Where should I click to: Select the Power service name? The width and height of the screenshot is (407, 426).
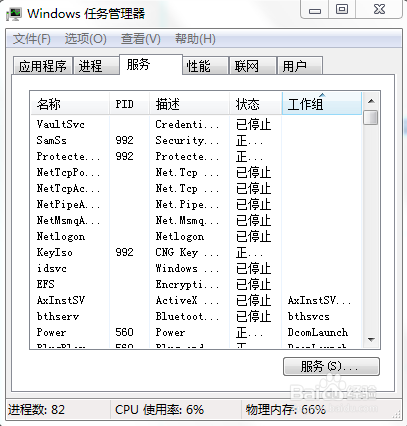tap(51, 332)
